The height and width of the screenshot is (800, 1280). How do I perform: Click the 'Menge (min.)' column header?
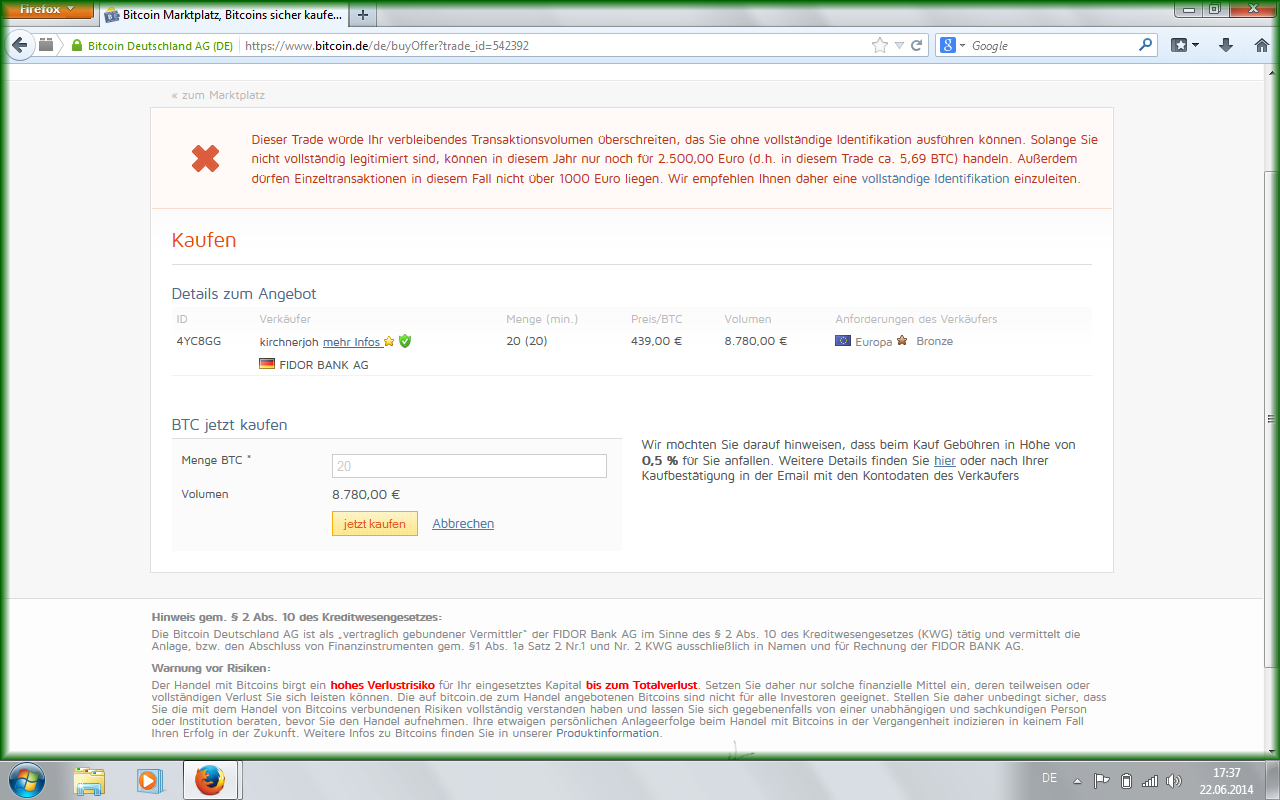point(542,319)
